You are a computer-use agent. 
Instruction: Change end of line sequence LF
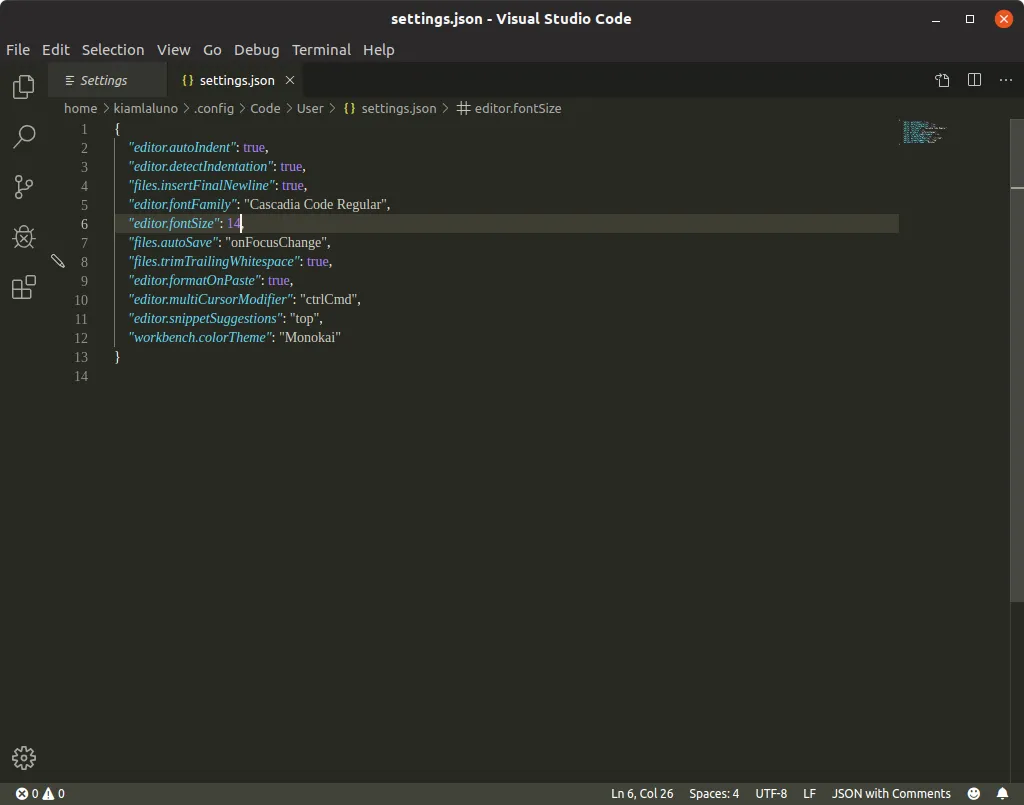click(809, 793)
